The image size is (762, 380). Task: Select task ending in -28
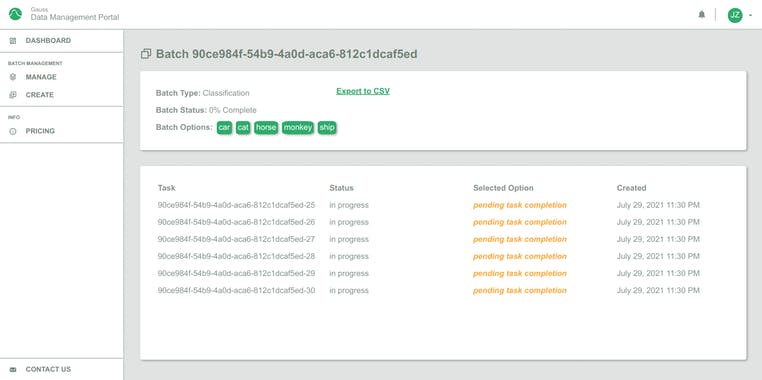coord(236,257)
